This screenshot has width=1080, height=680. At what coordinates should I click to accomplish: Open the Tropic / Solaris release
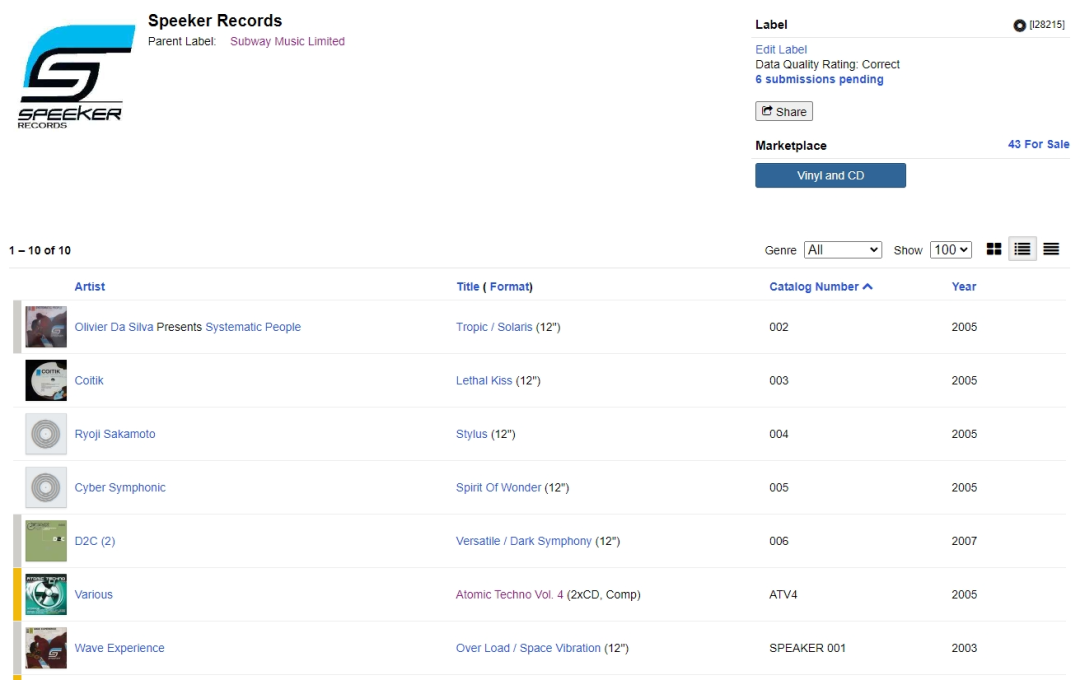tap(494, 327)
